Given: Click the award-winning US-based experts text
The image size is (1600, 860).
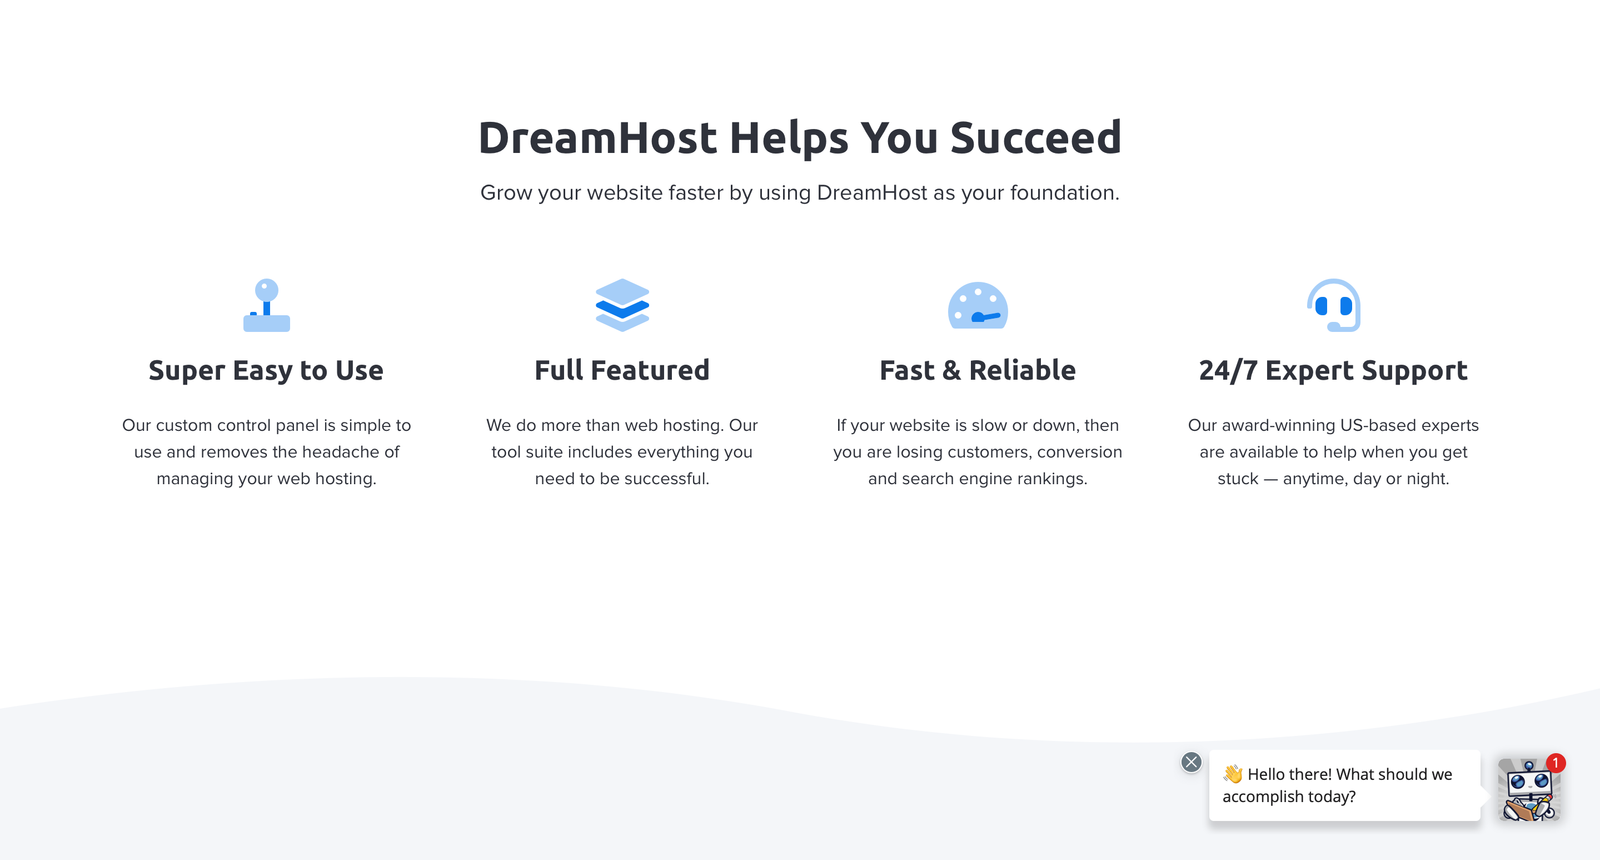Looking at the screenshot, I should coord(1333,452).
